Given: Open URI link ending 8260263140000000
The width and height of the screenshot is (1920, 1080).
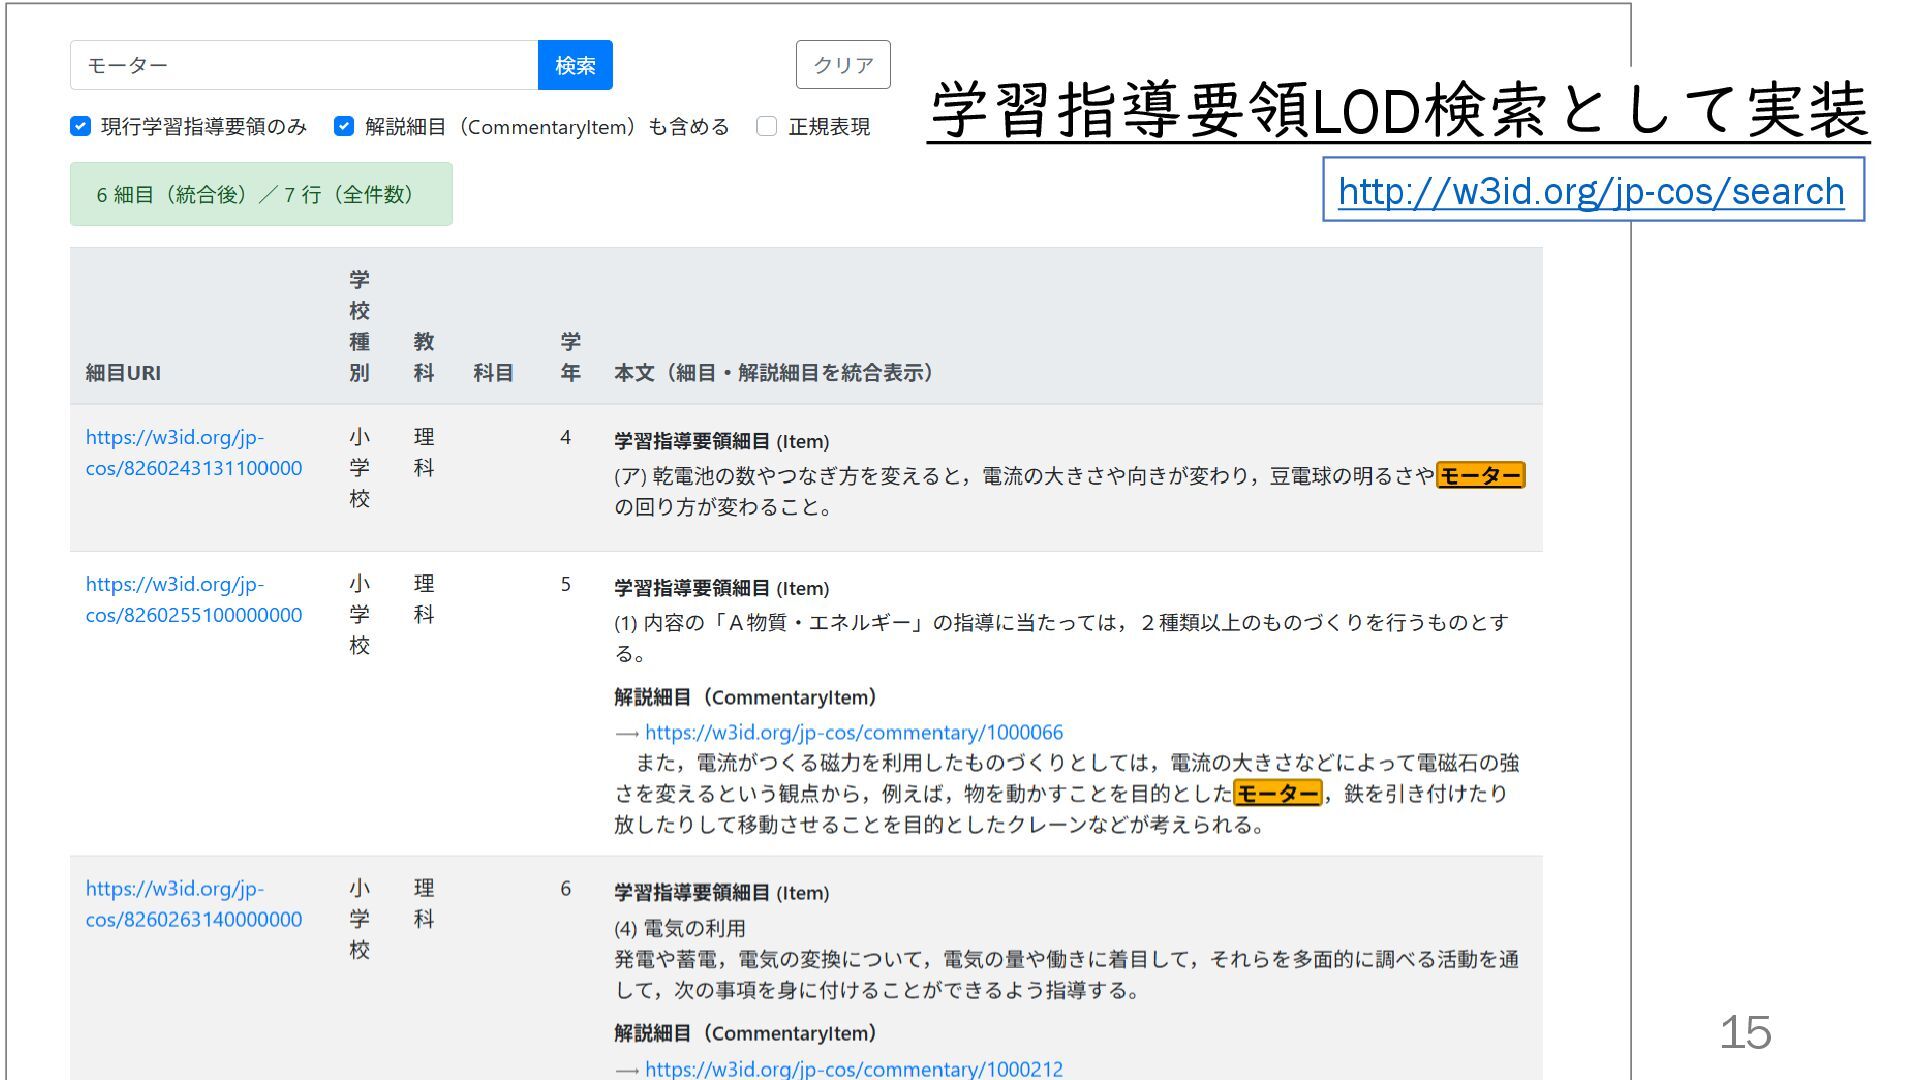Looking at the screenshot, I should coord(193,903).
